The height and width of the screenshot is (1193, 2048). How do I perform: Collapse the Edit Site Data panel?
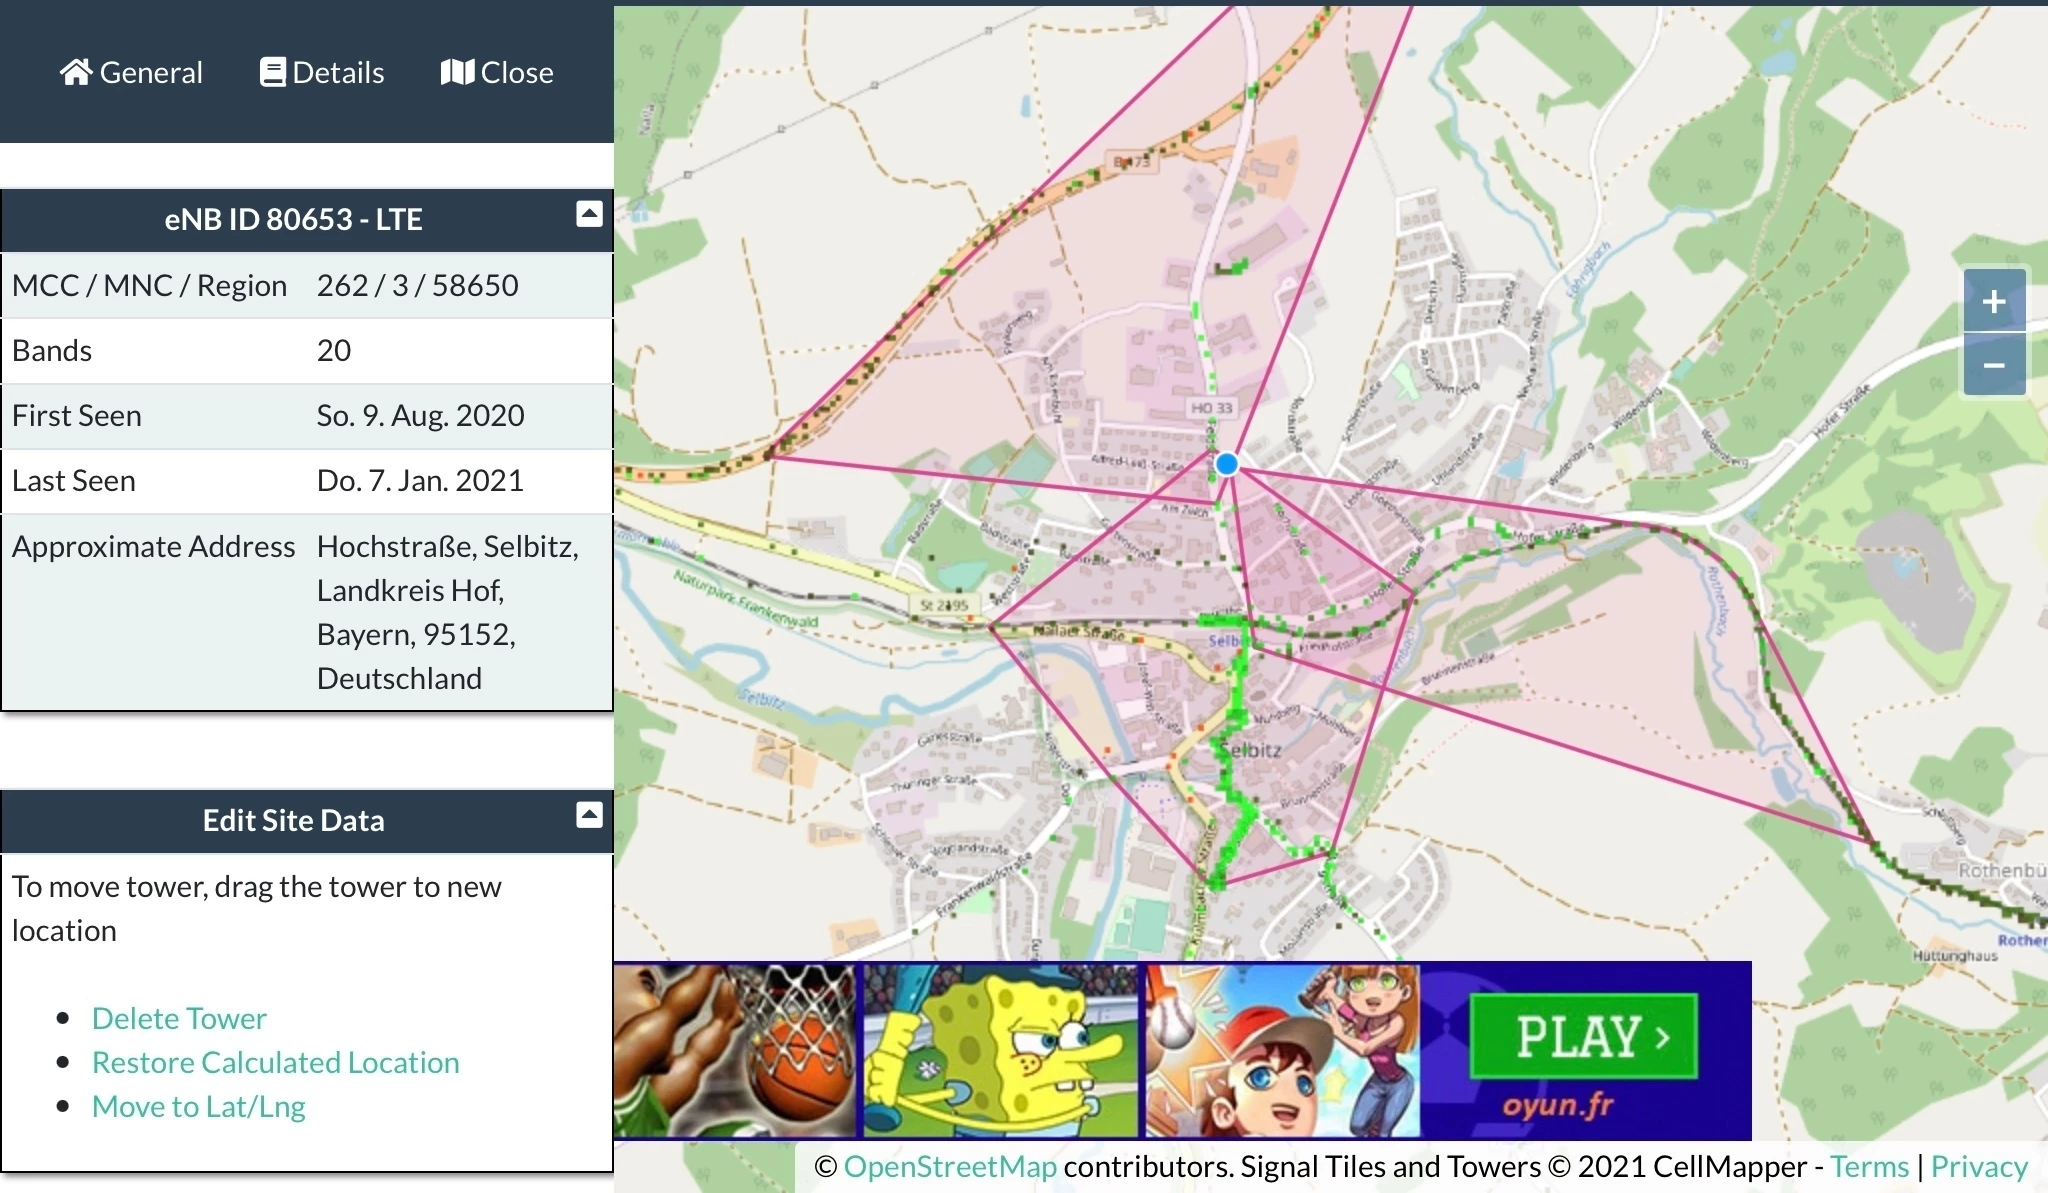coord(589,814)
